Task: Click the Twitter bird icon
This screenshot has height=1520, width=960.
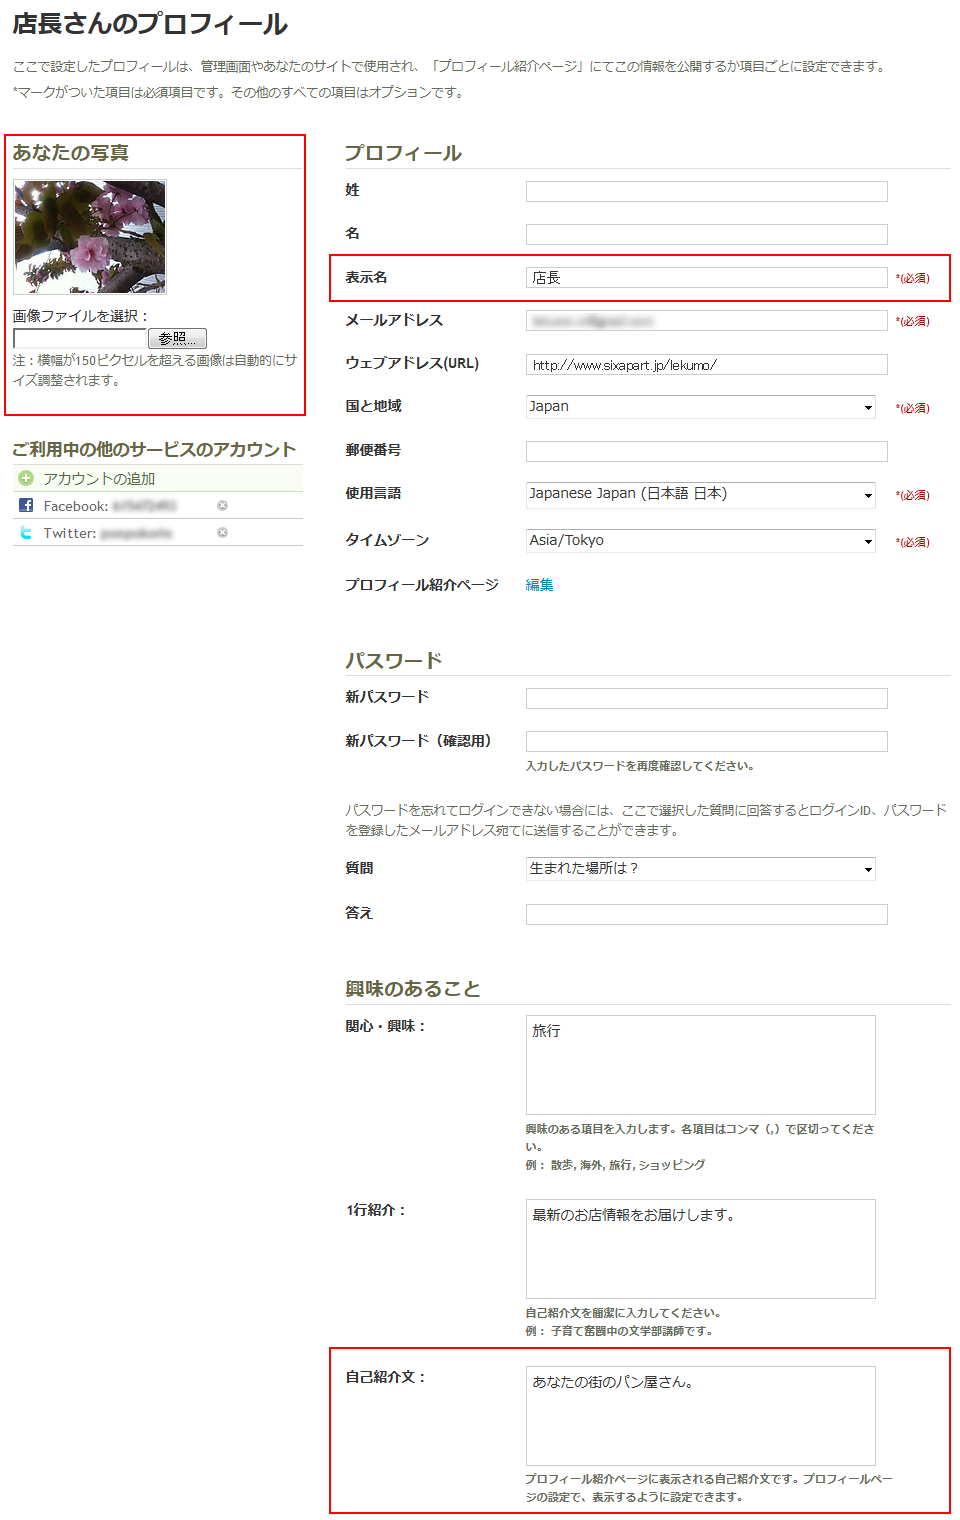Action: (26, 532)
